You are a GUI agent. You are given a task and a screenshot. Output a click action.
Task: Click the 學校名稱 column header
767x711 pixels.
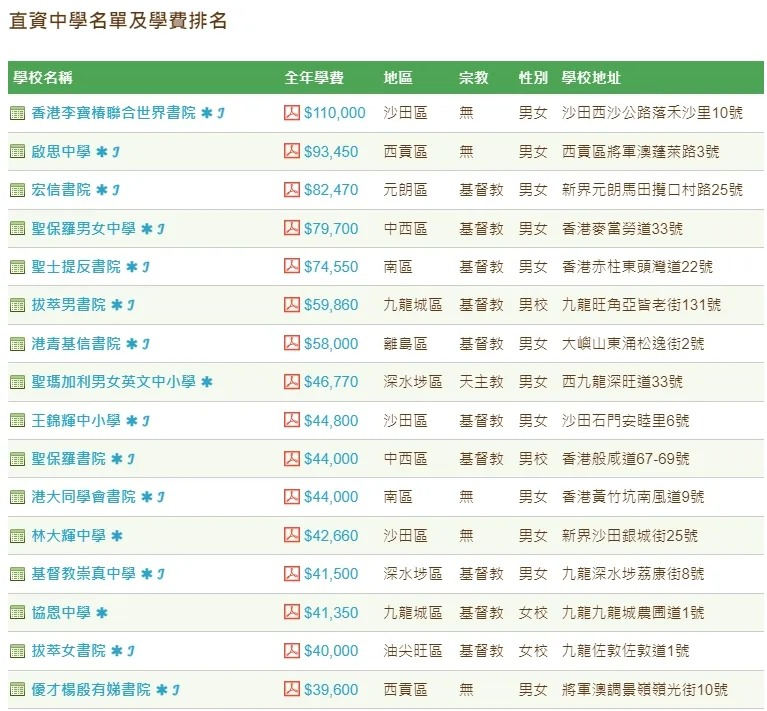[x=43, y=78]
